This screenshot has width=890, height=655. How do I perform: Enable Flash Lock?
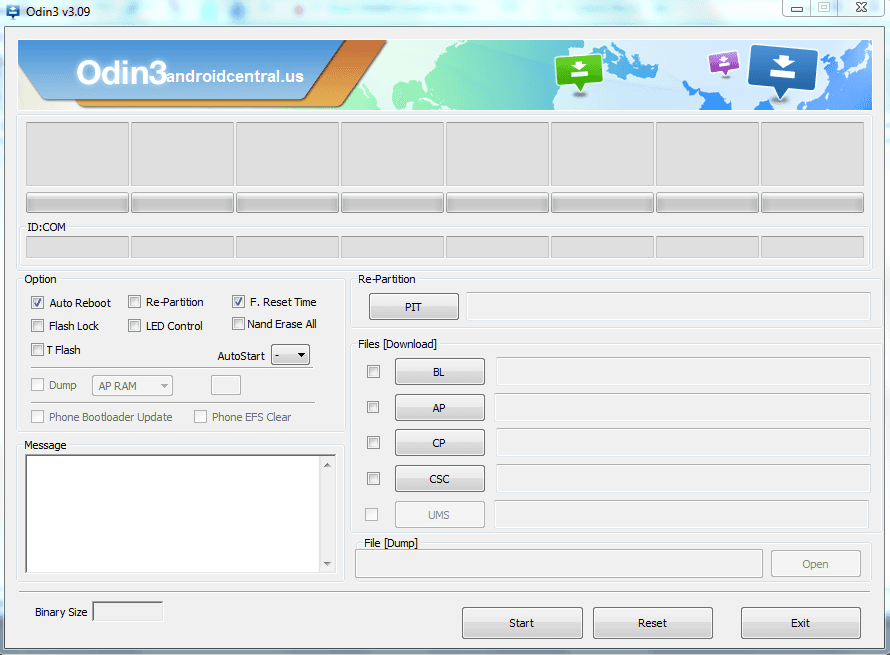(x=37, y=325)
